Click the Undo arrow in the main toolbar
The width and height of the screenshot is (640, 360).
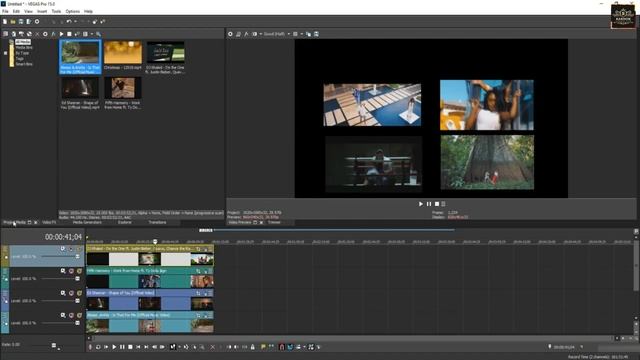pyautogui.click(x=69, y=22)
